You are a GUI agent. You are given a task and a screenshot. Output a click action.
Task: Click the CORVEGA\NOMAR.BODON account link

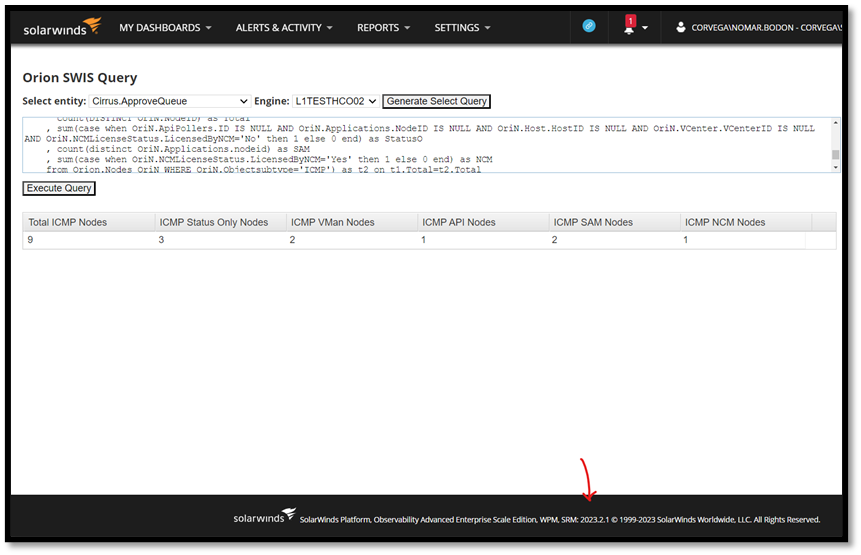coord(766,27)
